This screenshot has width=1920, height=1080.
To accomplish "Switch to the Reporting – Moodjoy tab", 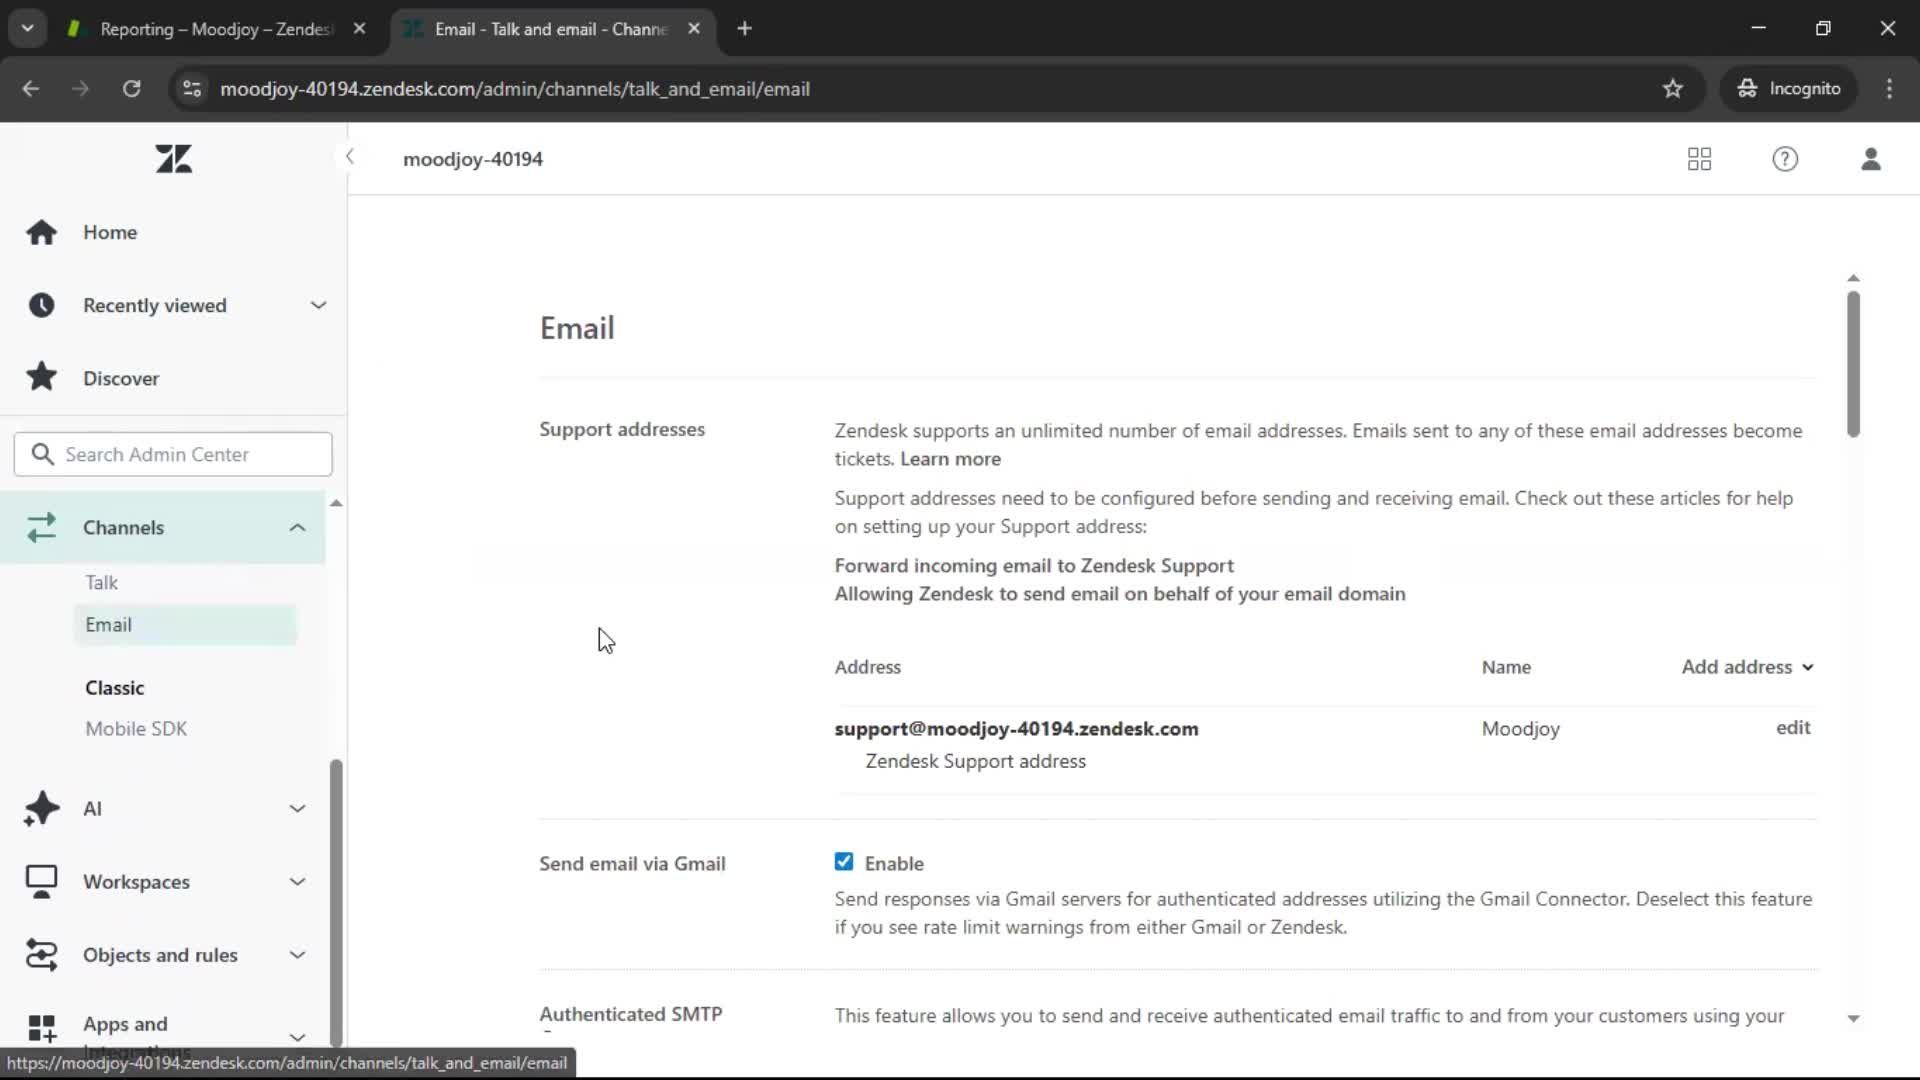I will tap(215, 29).
